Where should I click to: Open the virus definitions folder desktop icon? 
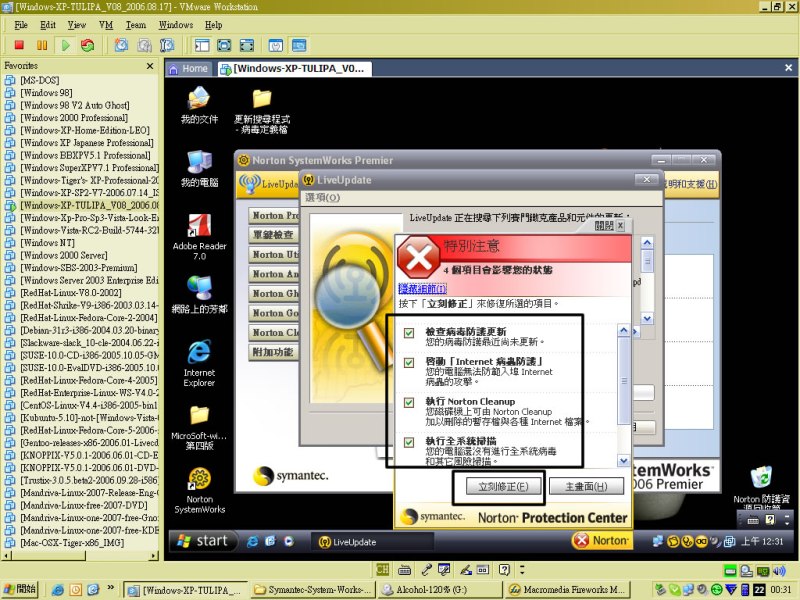(262, 111)
